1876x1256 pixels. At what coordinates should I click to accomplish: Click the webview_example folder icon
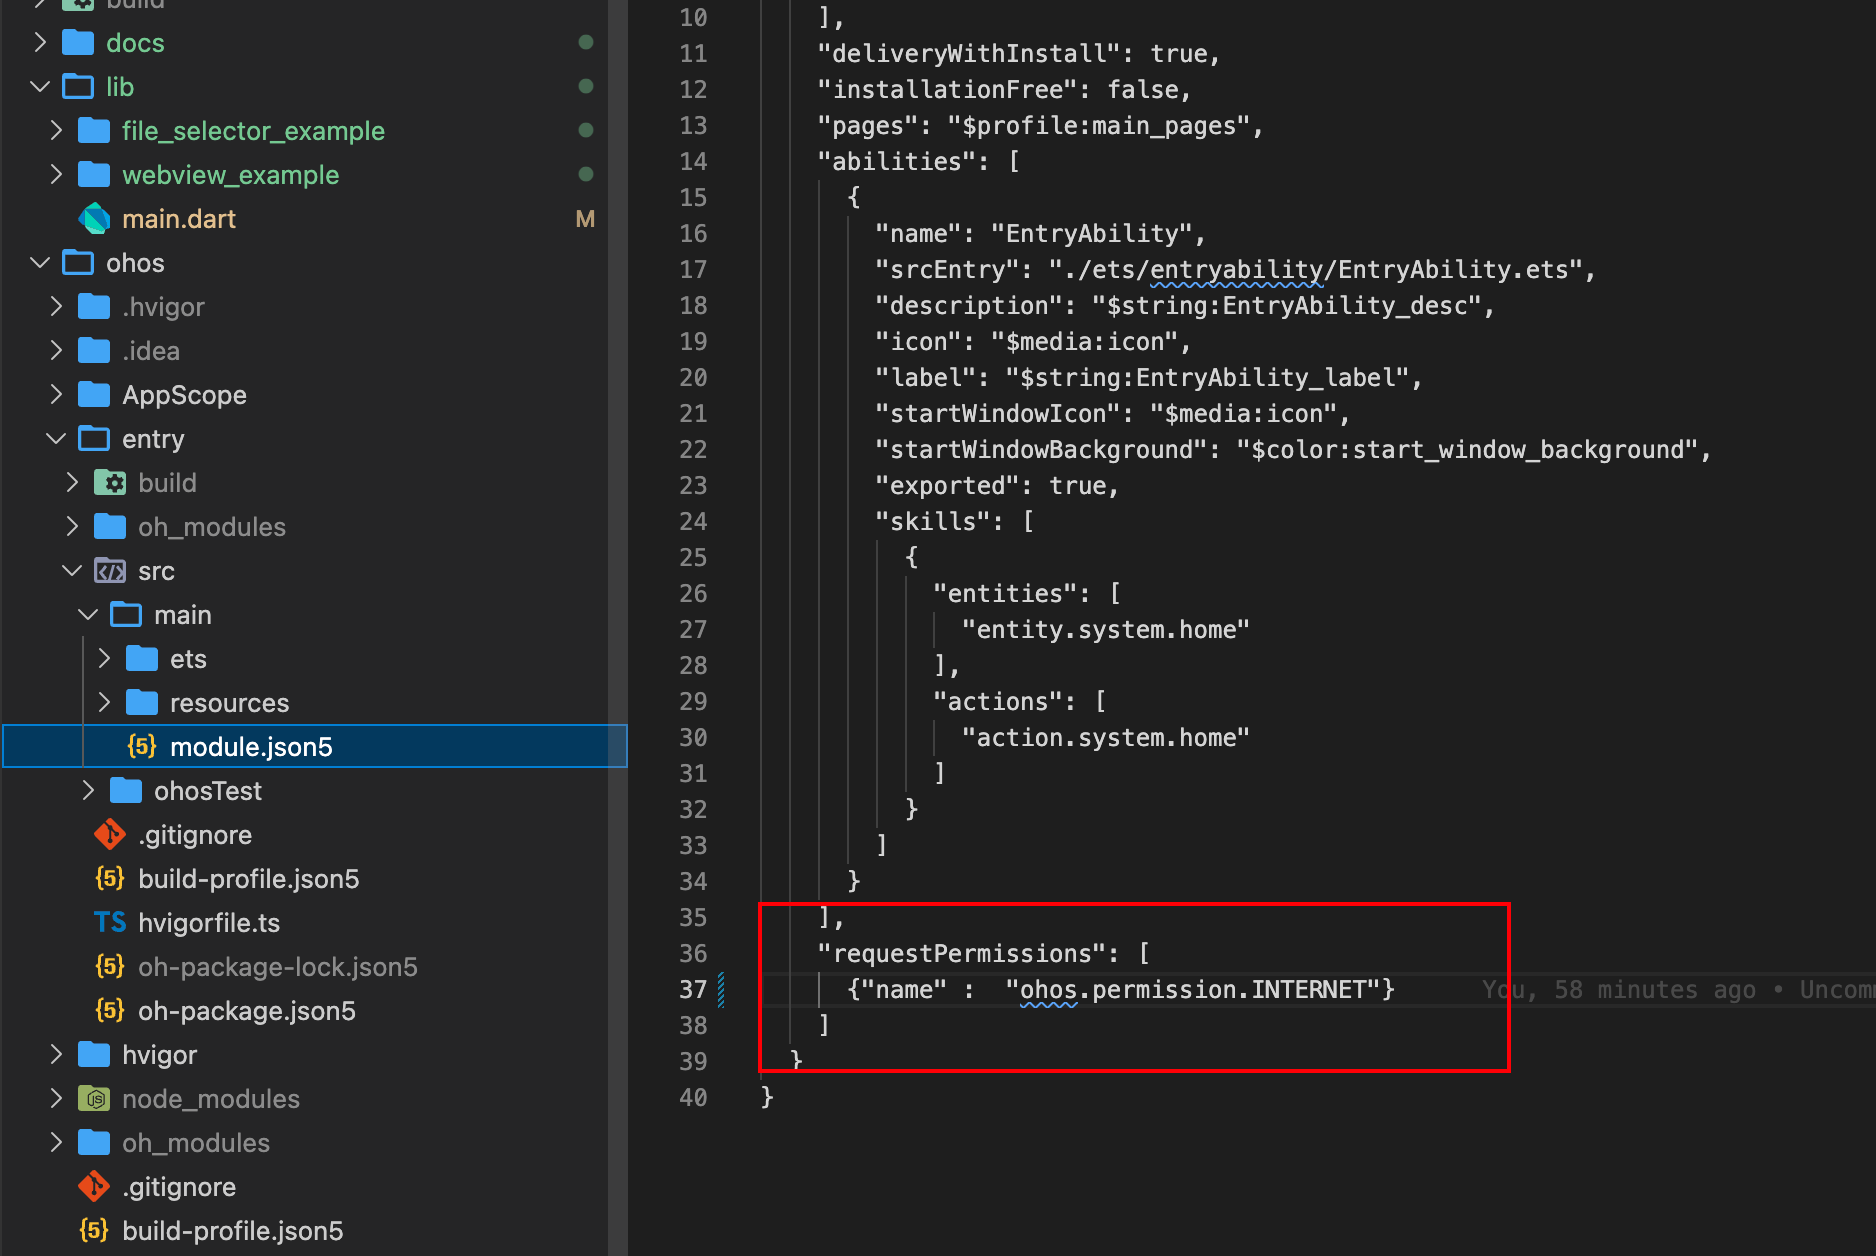(94, 175)
